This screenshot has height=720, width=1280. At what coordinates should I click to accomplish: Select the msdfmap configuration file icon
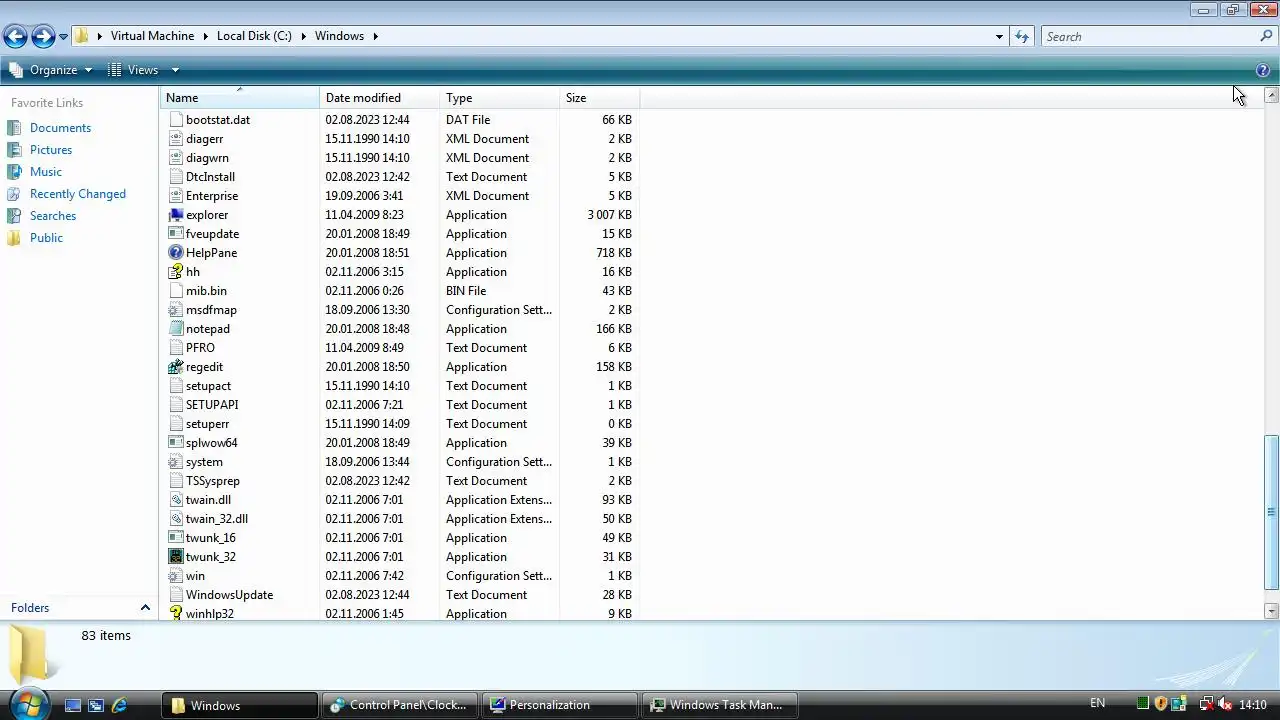click(x=176, y=310)
